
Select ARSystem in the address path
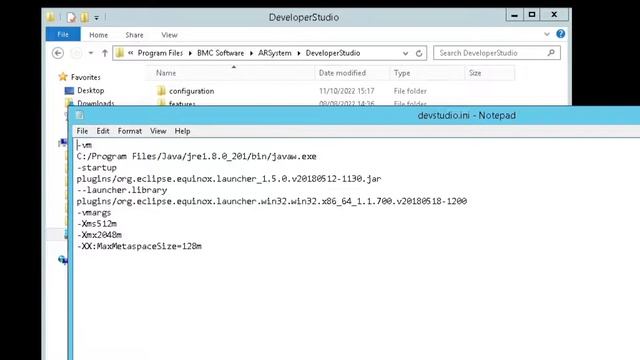275,53
